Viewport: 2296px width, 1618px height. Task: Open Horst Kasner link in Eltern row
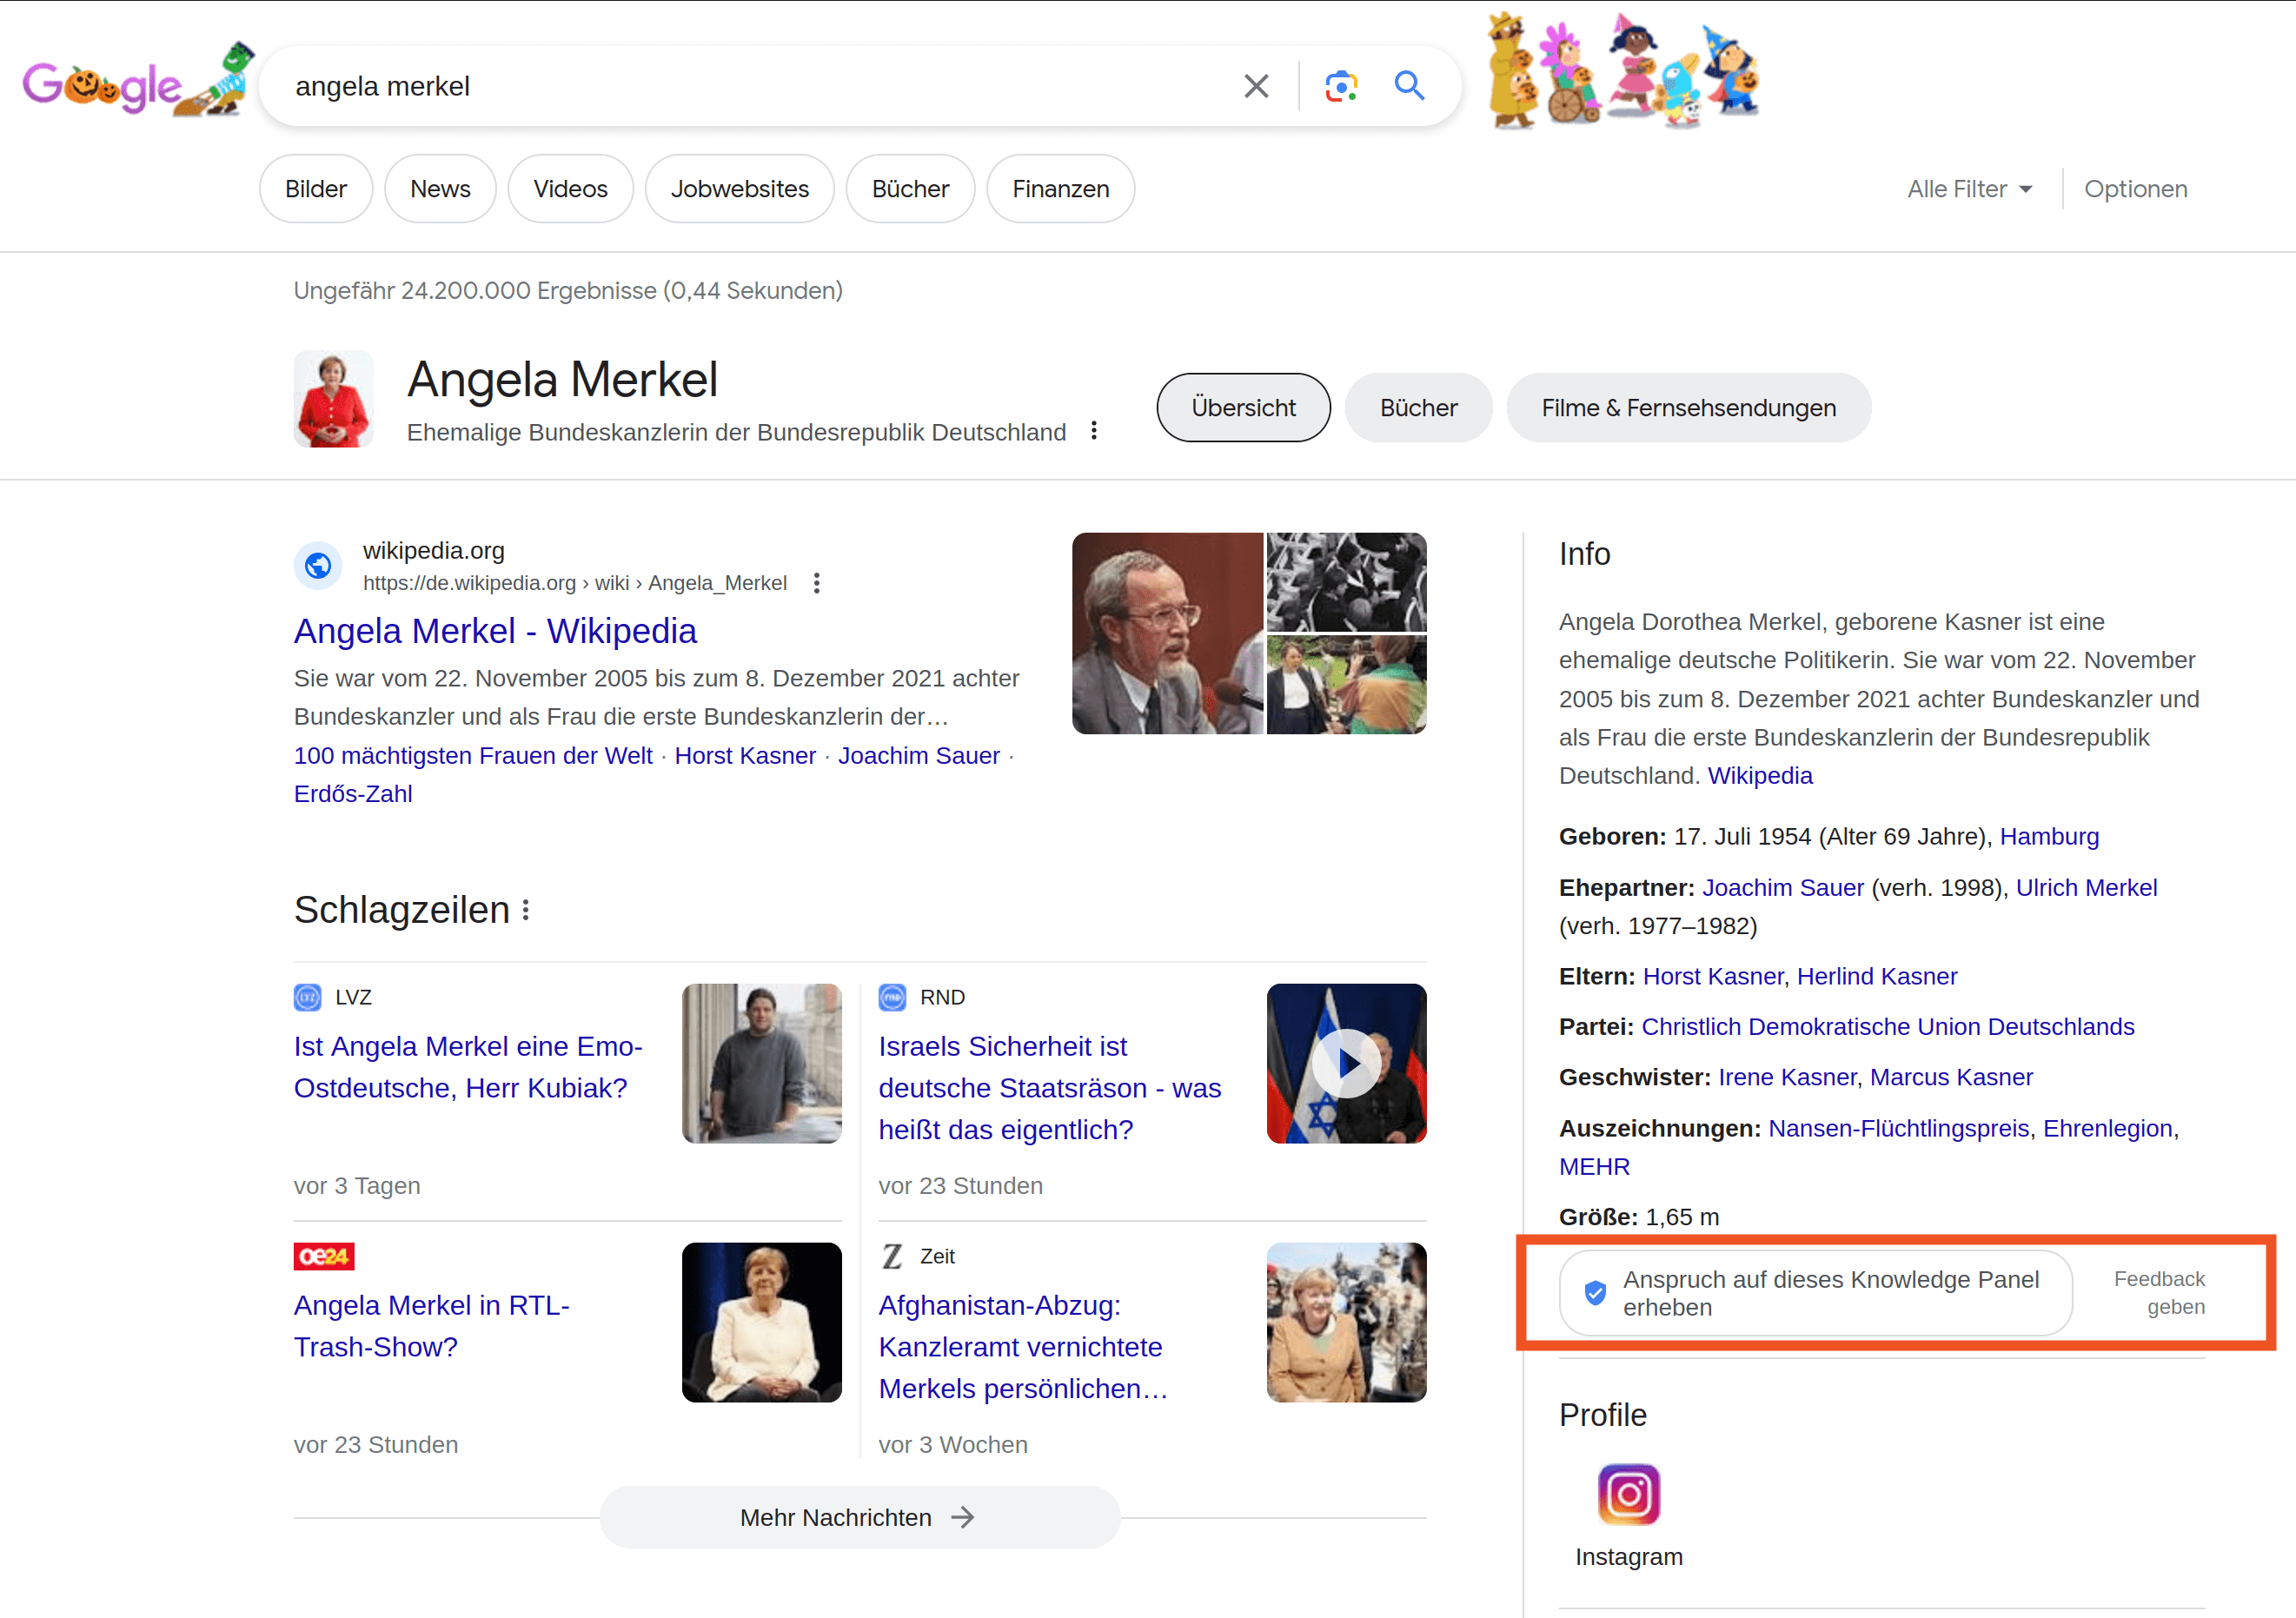(1713, 977)
